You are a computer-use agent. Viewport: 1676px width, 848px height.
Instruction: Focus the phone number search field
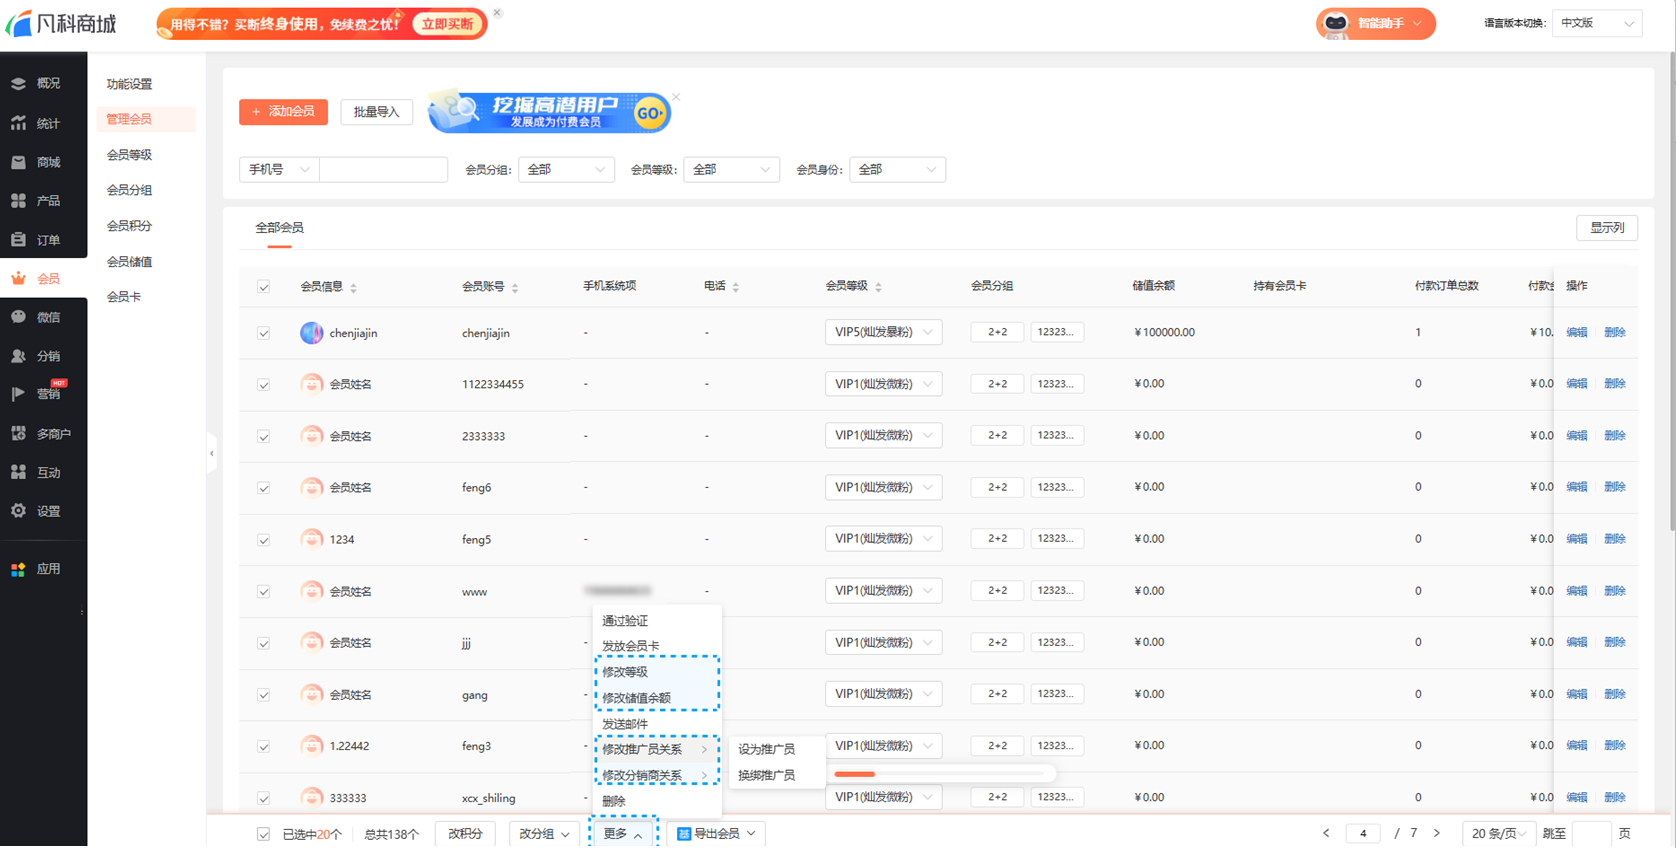(x=383, y=170)
